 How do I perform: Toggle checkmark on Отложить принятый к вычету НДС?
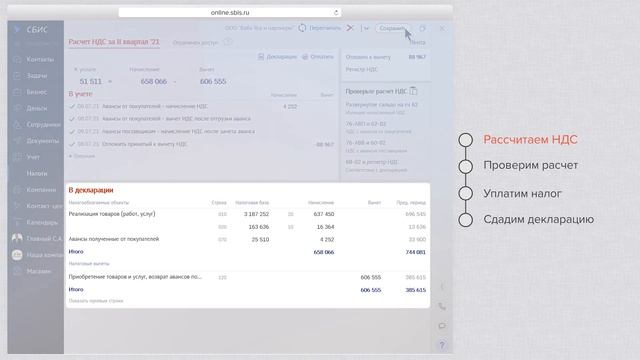pos(72,144)
